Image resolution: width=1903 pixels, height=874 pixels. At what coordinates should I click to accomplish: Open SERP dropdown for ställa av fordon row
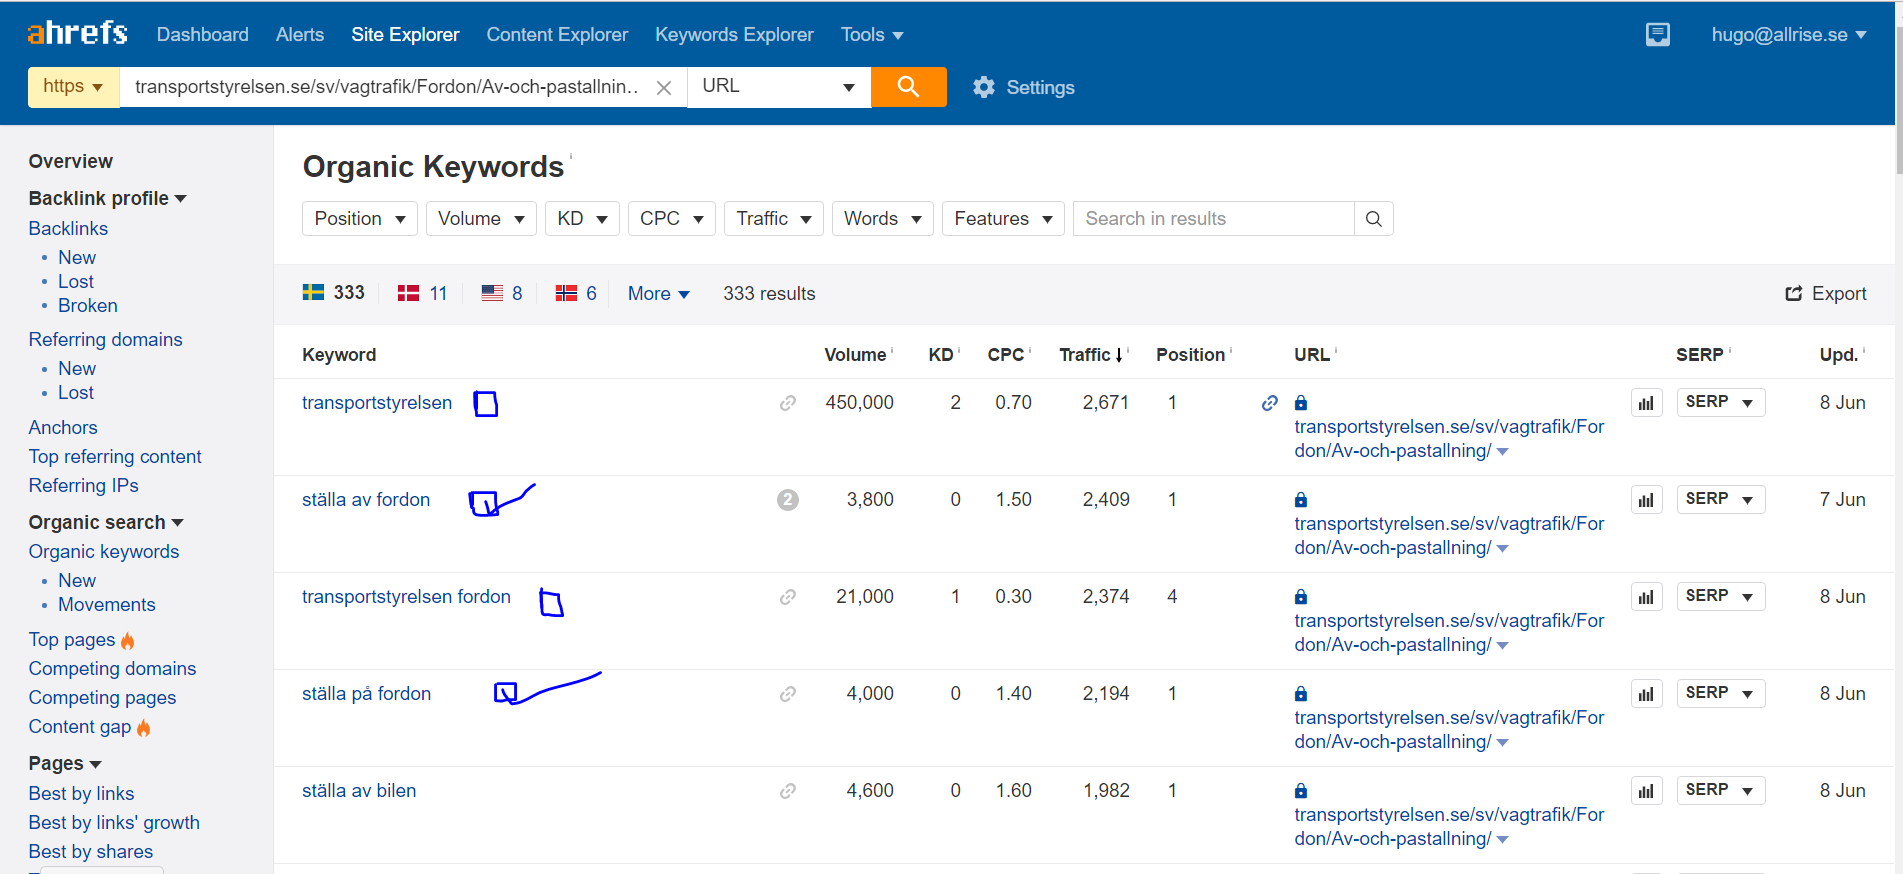1720,499
